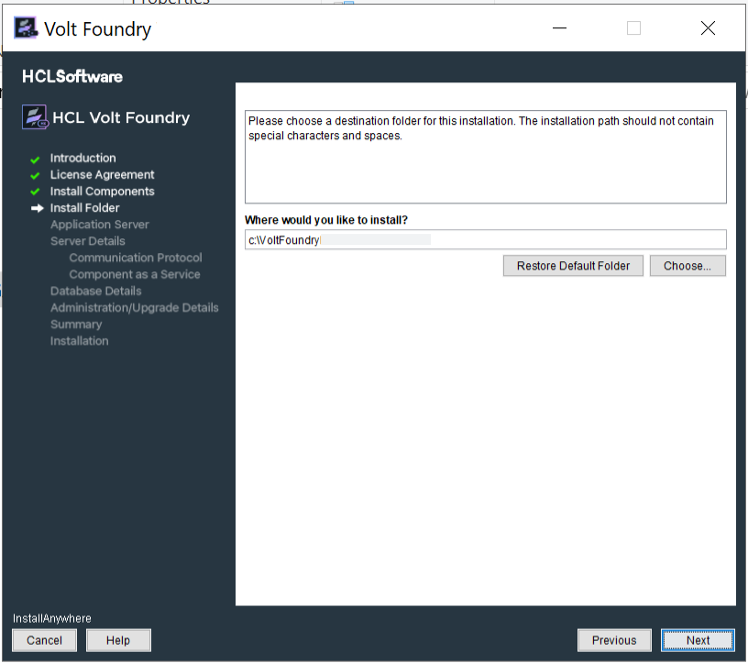Click the HCLSoftware brand text

[x=72, y=76]
